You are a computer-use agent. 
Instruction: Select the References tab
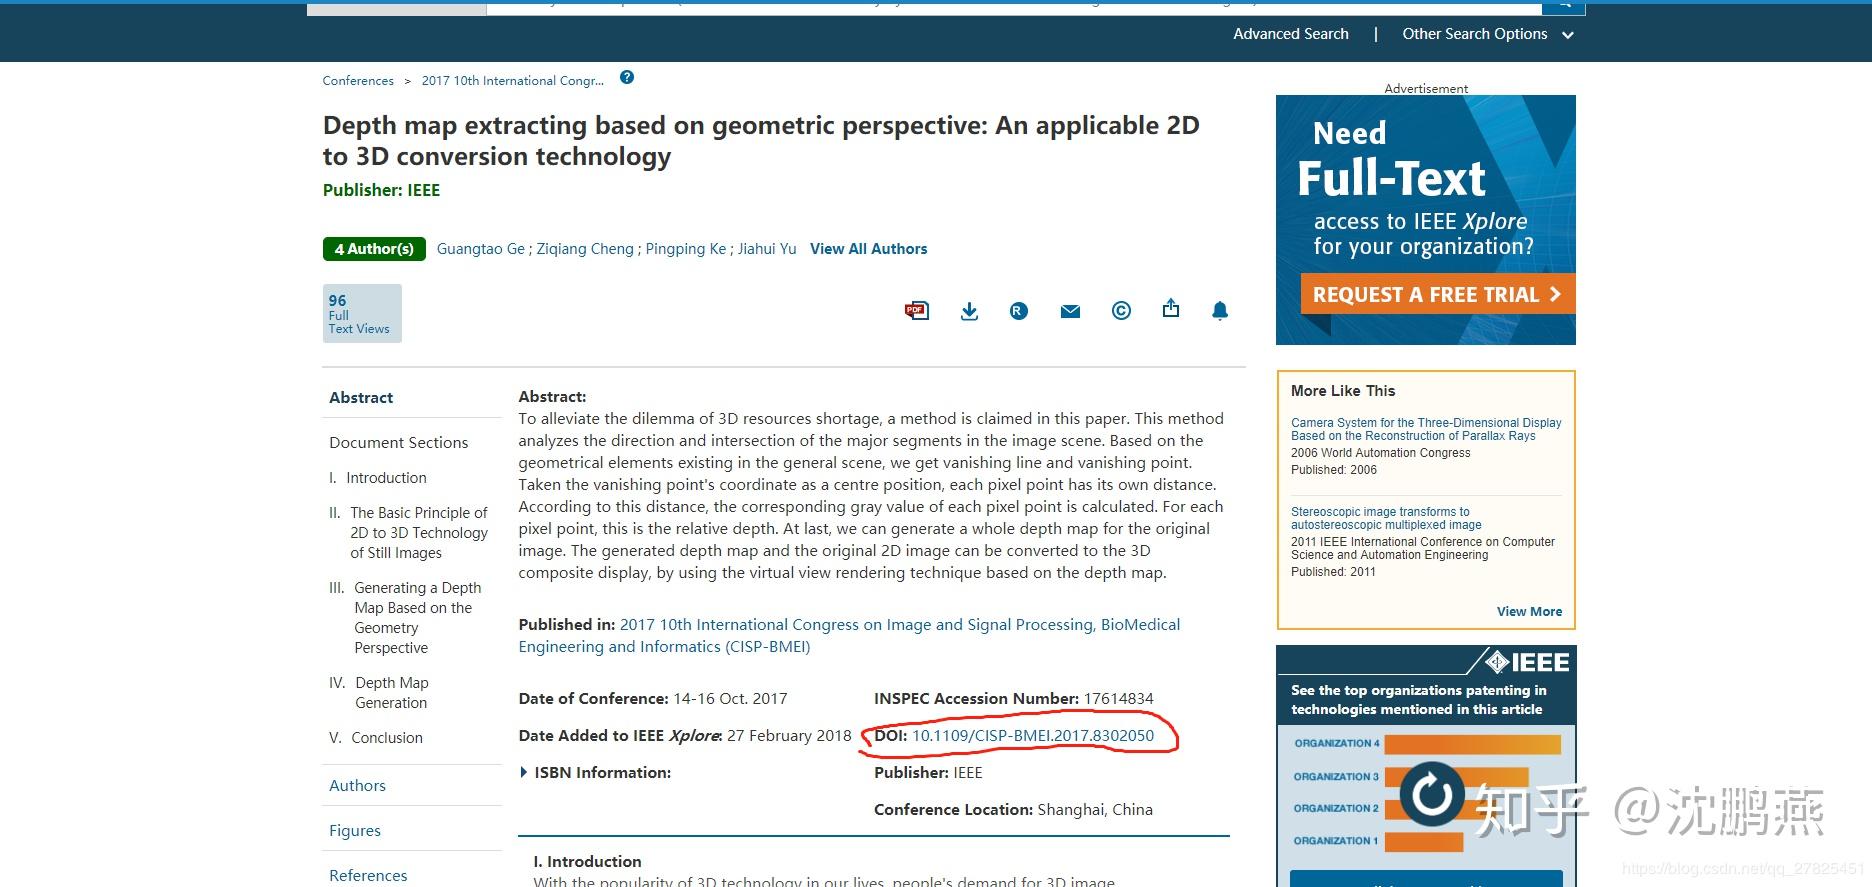(x=368, y=876)
